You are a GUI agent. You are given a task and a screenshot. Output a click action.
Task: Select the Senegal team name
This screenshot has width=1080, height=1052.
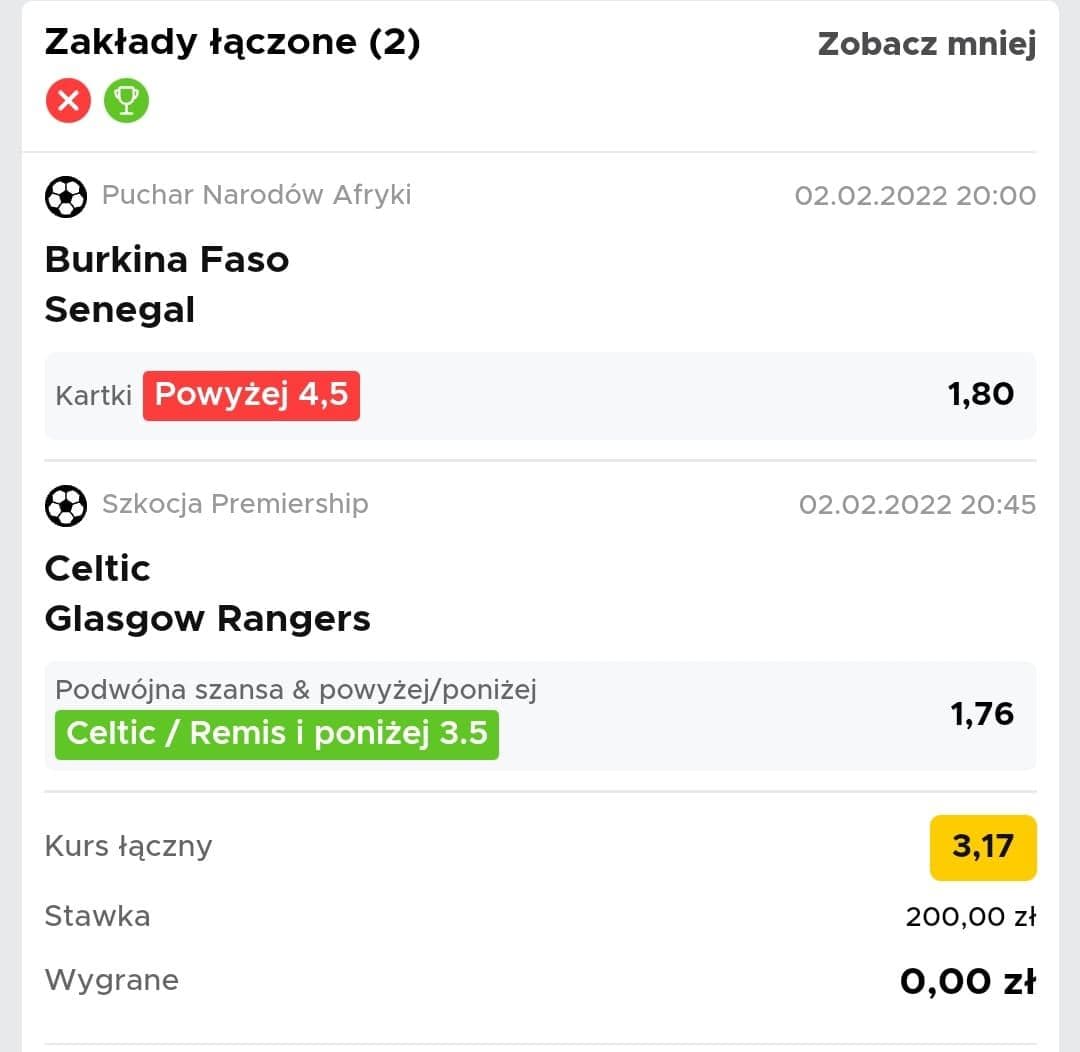click(120, 310)
